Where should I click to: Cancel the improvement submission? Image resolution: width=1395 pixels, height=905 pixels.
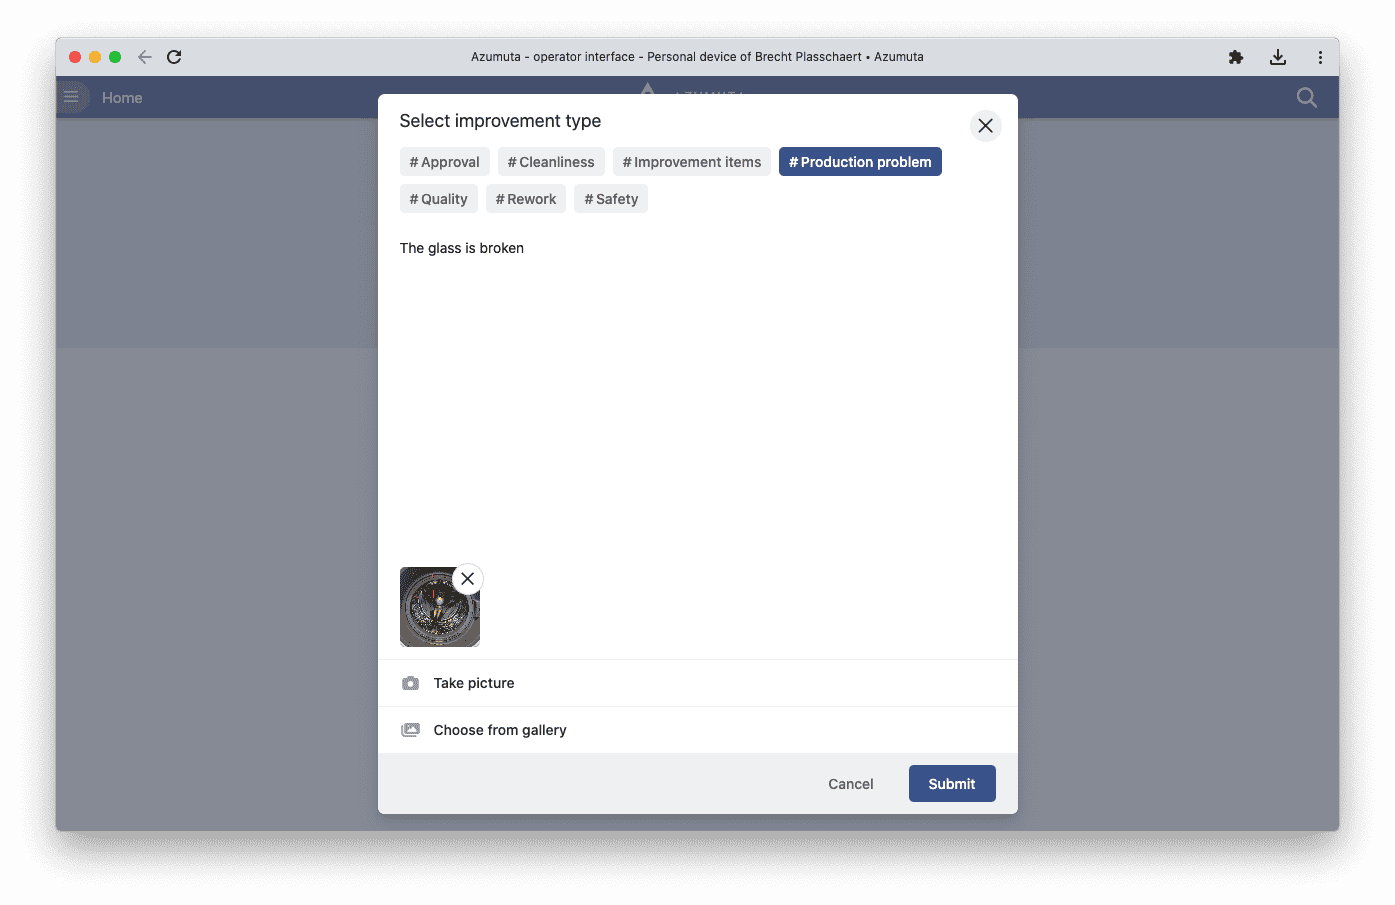point(850,783)
